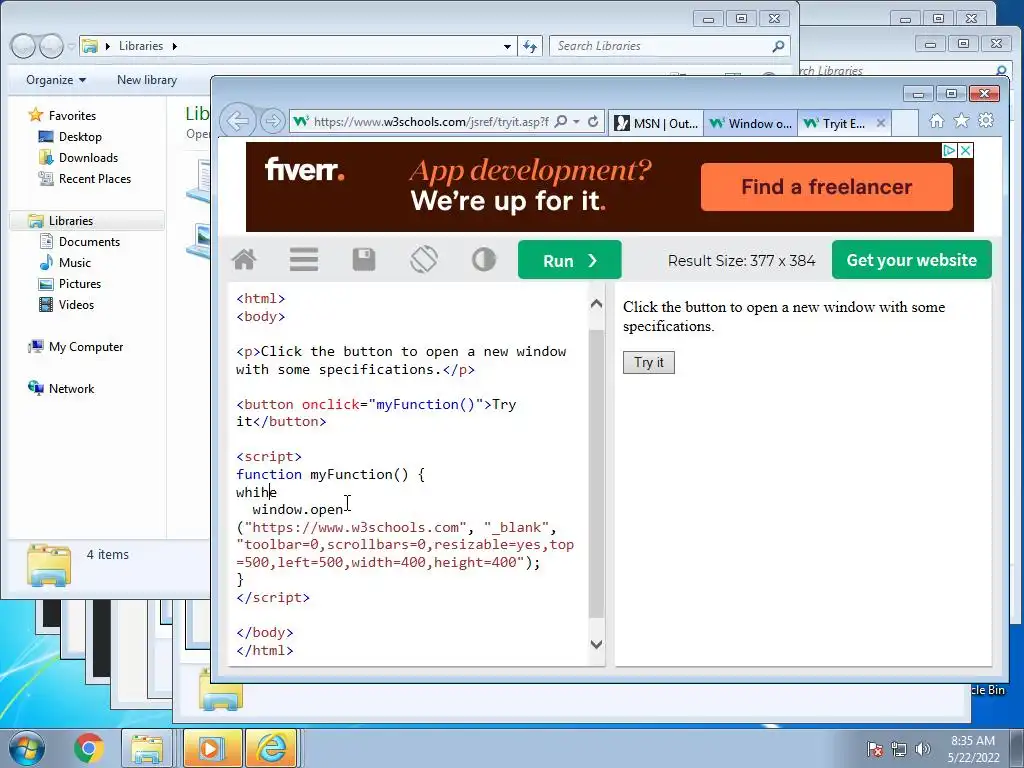Open IE Favorites star icon
This screenshot has height=768, width=1024.
click(x=961, y=121)
